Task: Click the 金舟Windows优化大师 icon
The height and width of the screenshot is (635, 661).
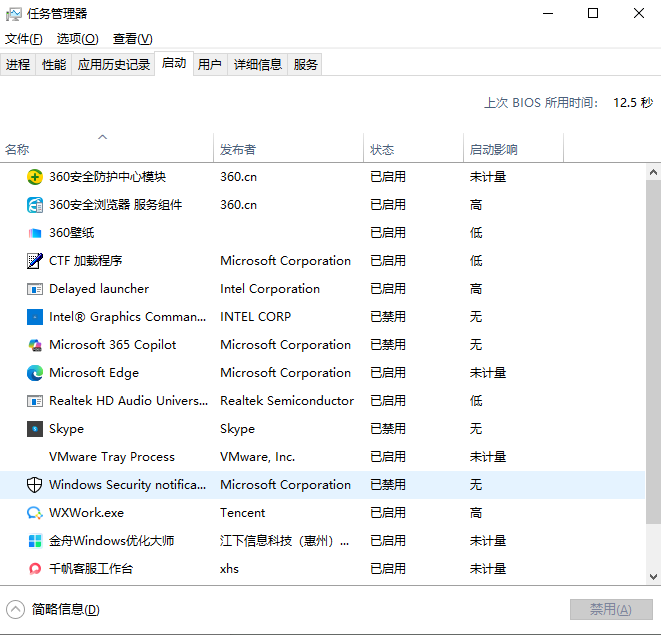Action: (35, 541)
